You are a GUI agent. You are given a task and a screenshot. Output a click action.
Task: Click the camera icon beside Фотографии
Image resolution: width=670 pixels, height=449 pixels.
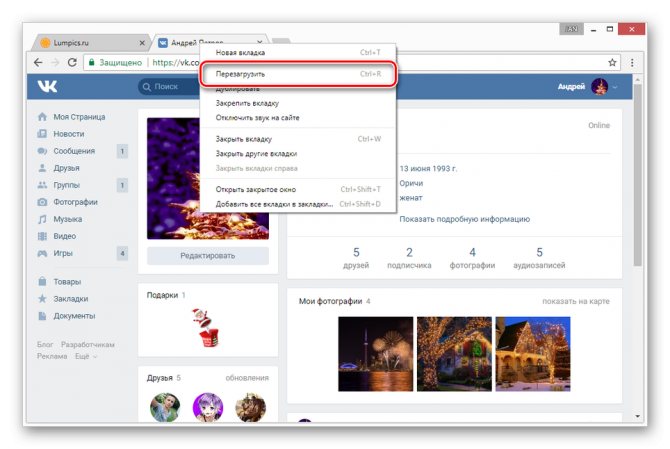coord(42,202)
